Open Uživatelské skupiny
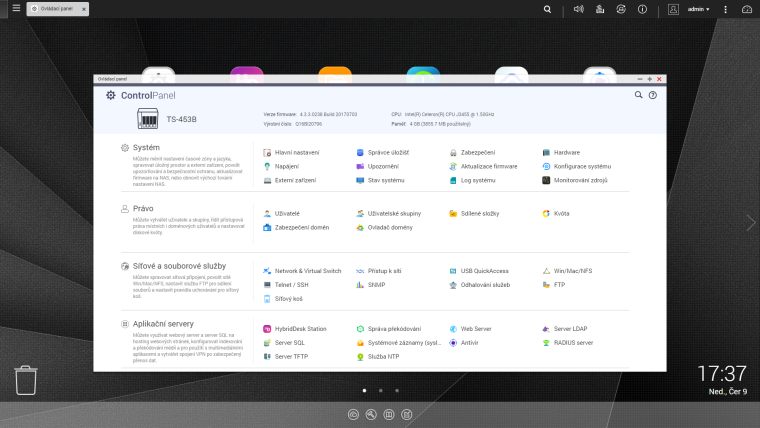This screenshot has height=428, width=760. (x=389, y=213)
